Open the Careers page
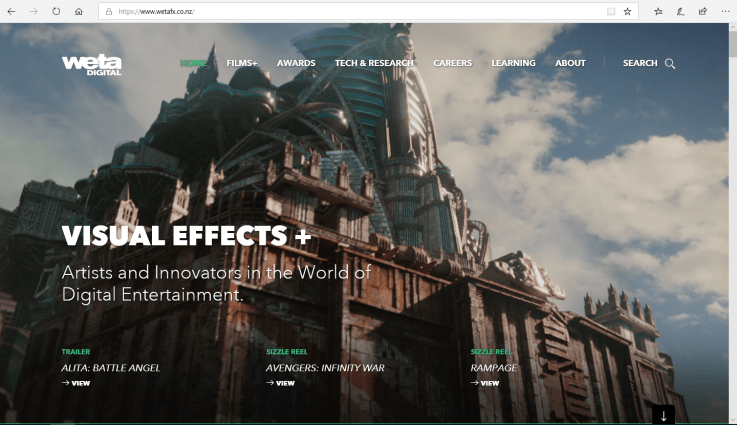The height and width of the screenshot is (425, 737). click(x=452, y=63)
